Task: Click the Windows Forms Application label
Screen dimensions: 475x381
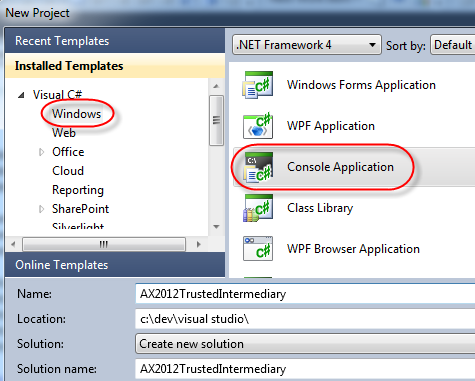Action: [361, 85]
